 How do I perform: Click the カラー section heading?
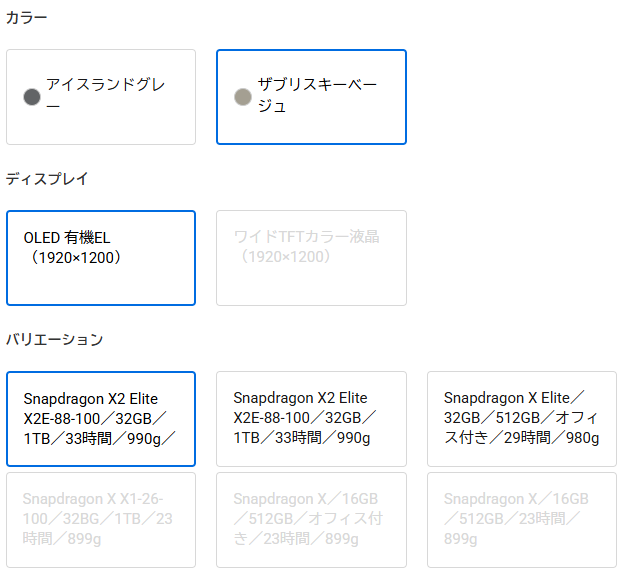coord(27,18)
